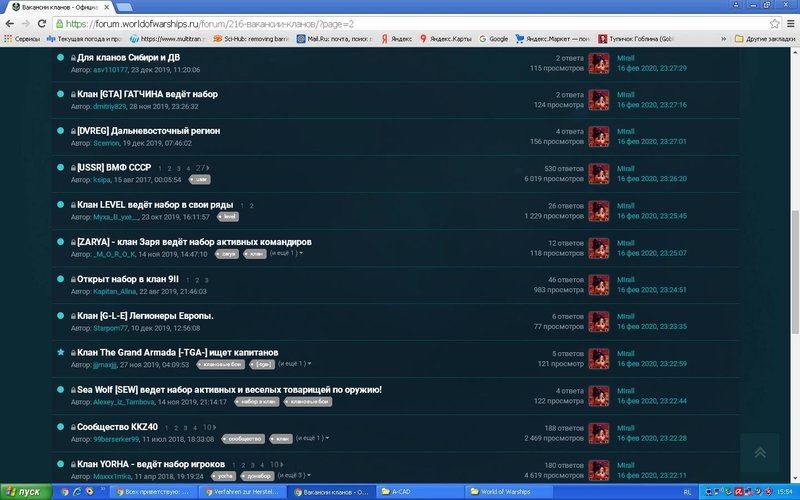800x500 pixels.
Task: Click star marker on The Grand Armada topic
Action: tap(61, 352)
